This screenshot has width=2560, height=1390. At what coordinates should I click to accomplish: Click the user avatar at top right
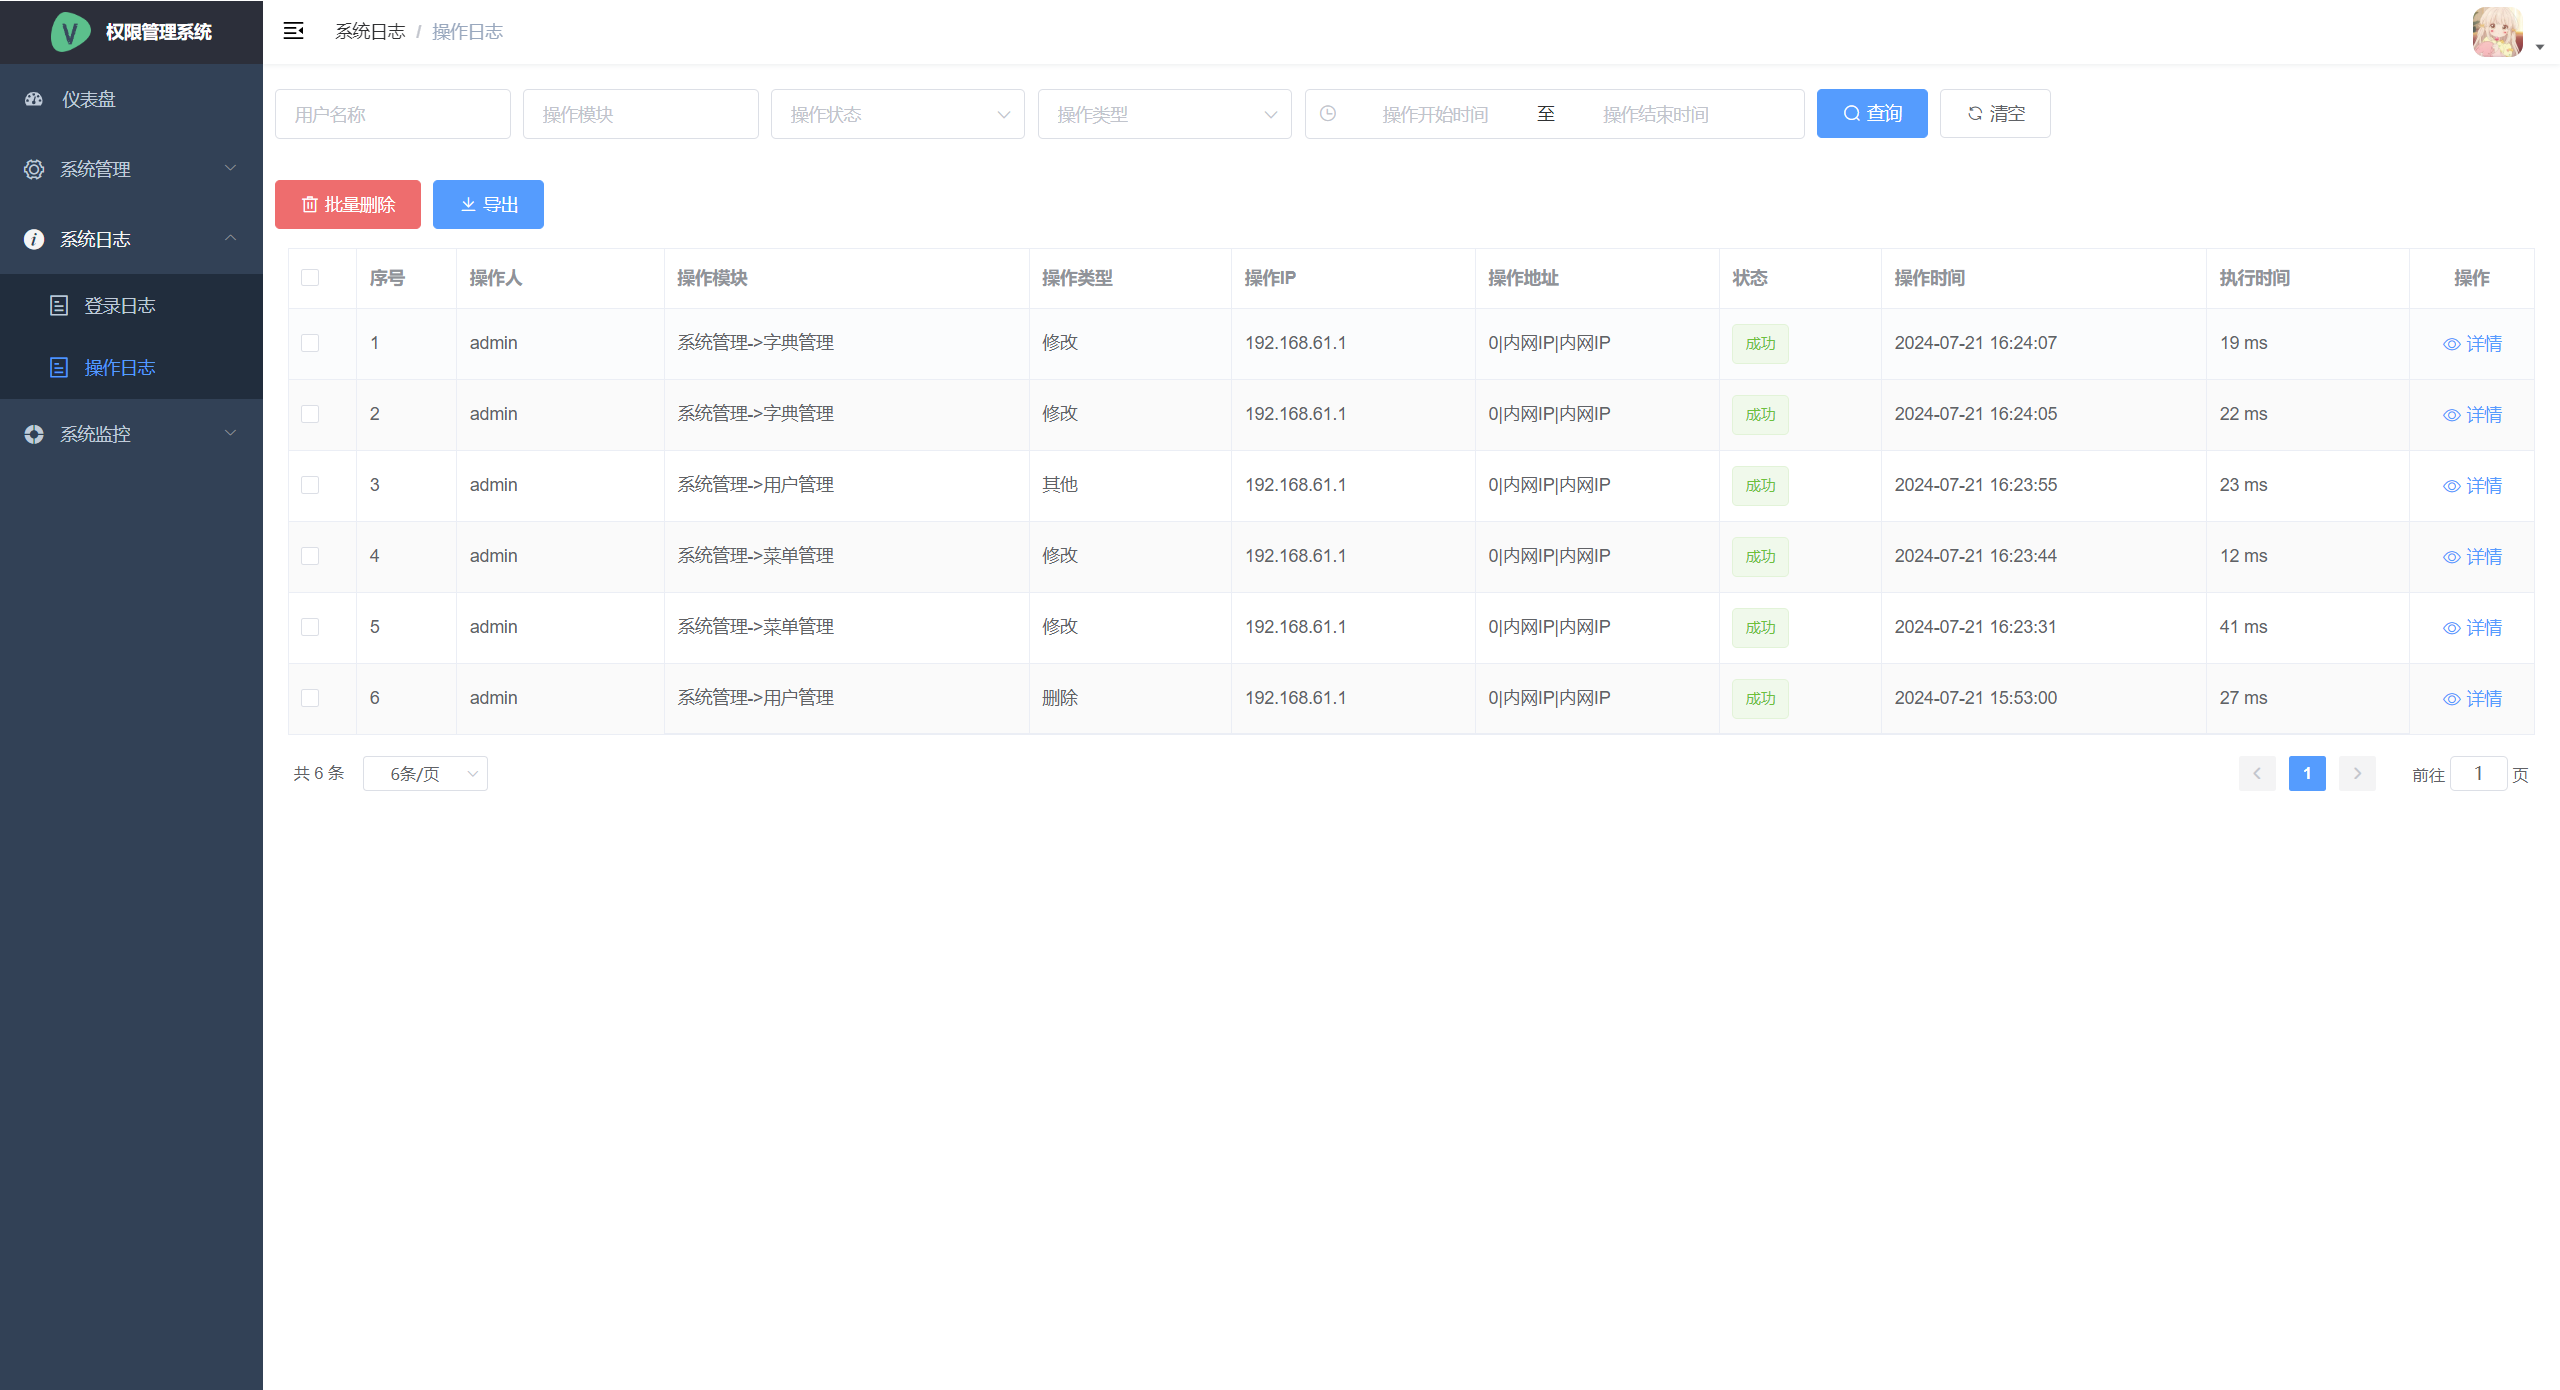click(x=2497, y=33)
